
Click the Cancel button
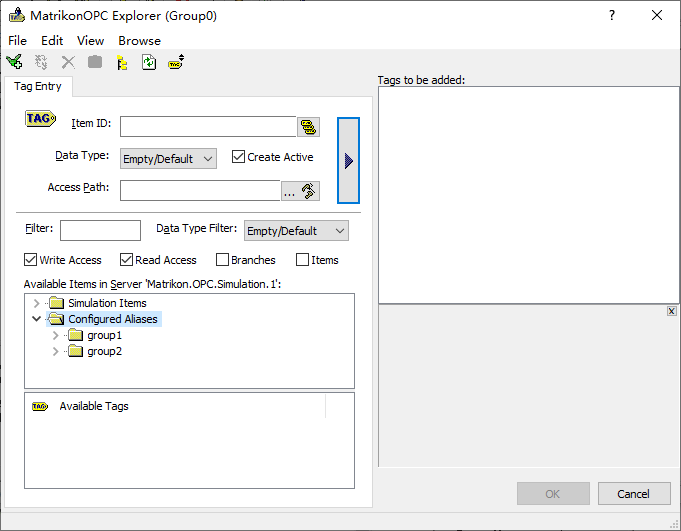pyautogui.click(x=634, y=494)
